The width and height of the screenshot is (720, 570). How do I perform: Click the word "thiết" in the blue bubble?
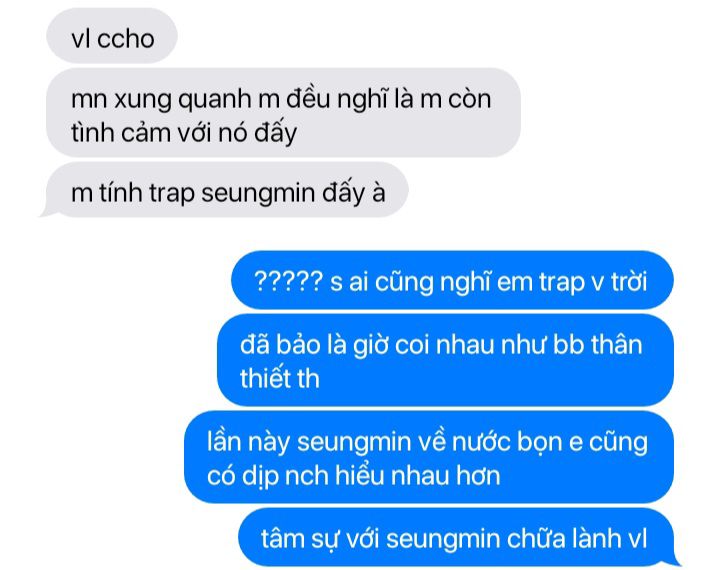coord(265,378)
